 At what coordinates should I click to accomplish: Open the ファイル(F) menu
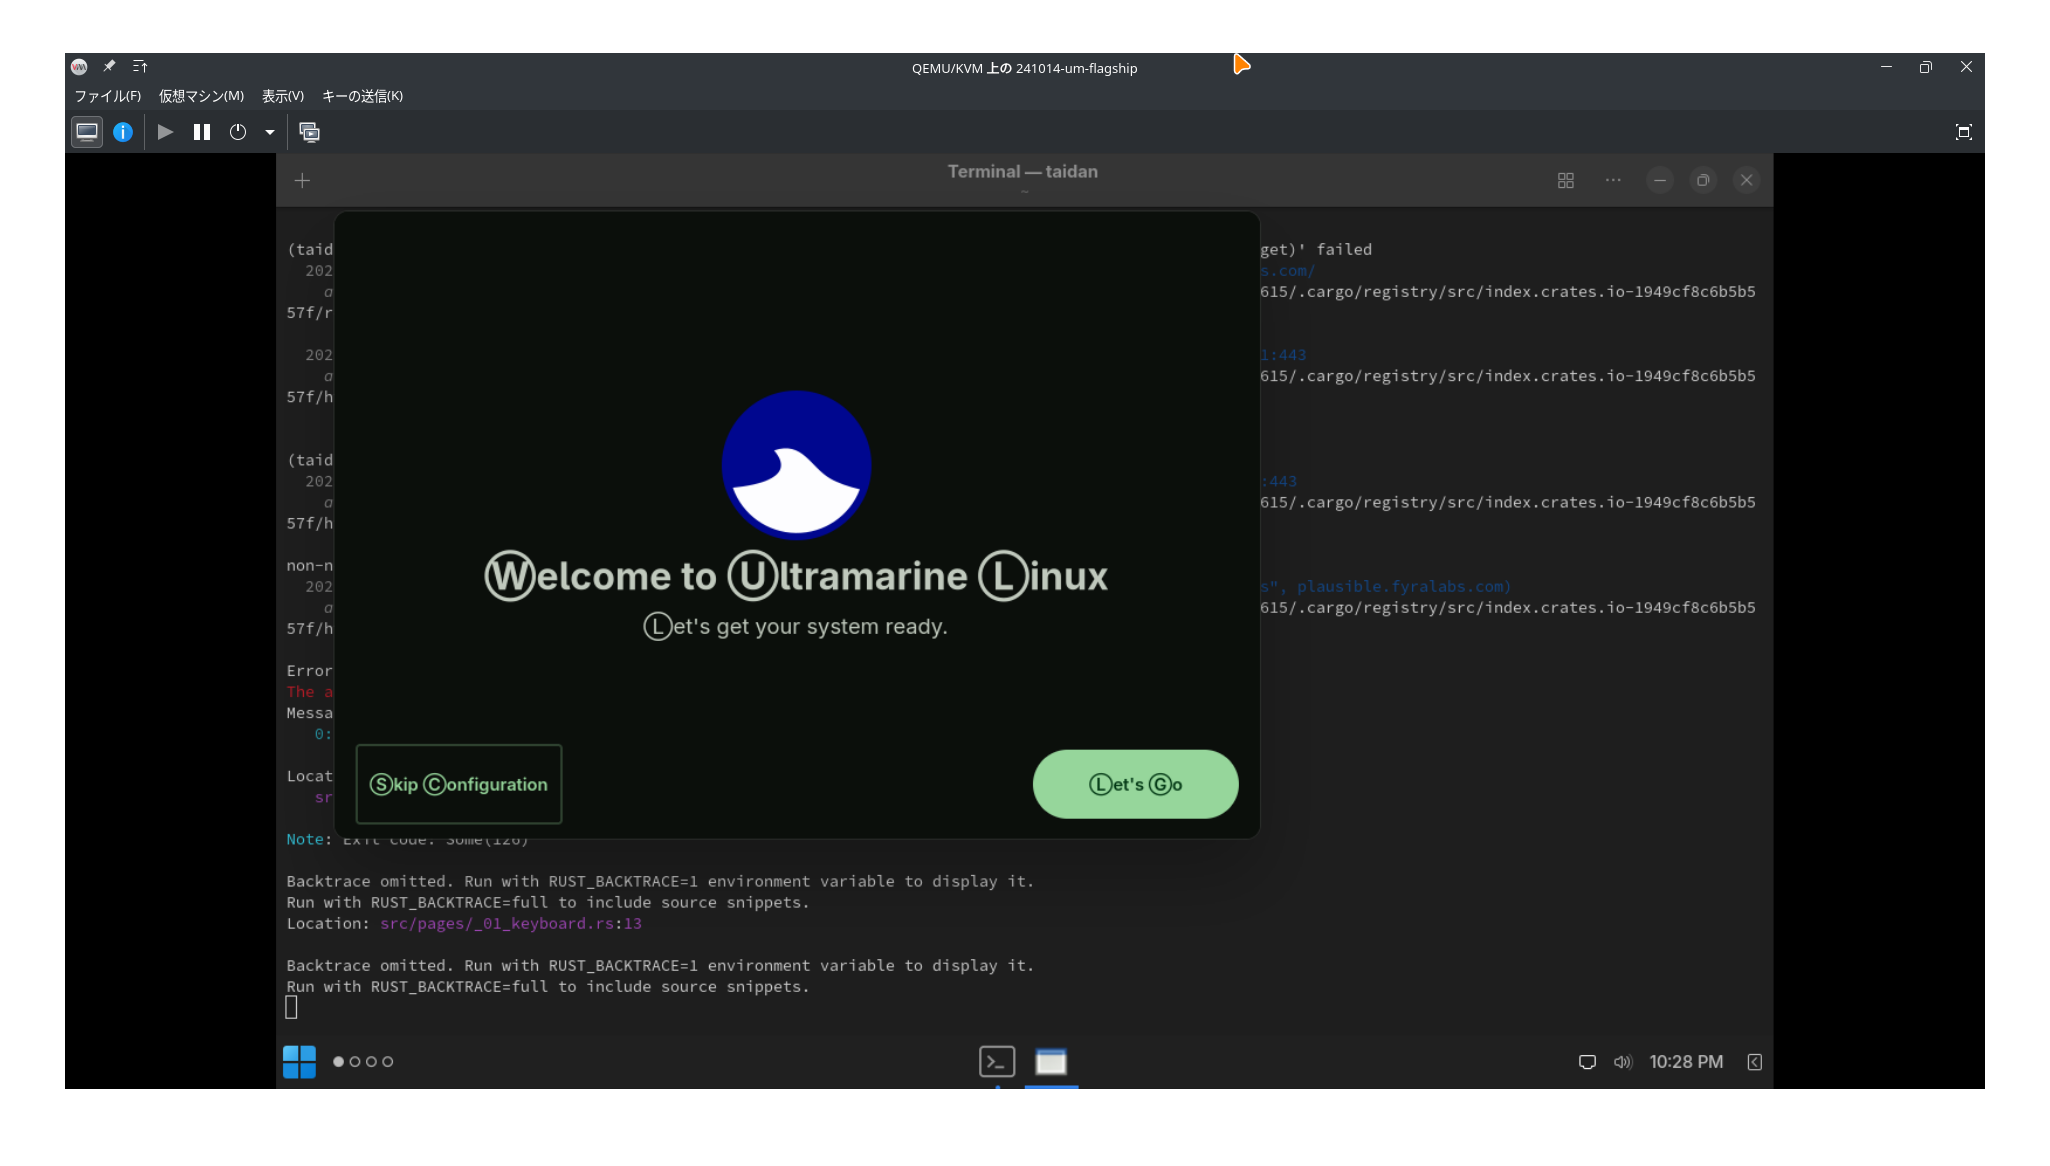[107, 96]
